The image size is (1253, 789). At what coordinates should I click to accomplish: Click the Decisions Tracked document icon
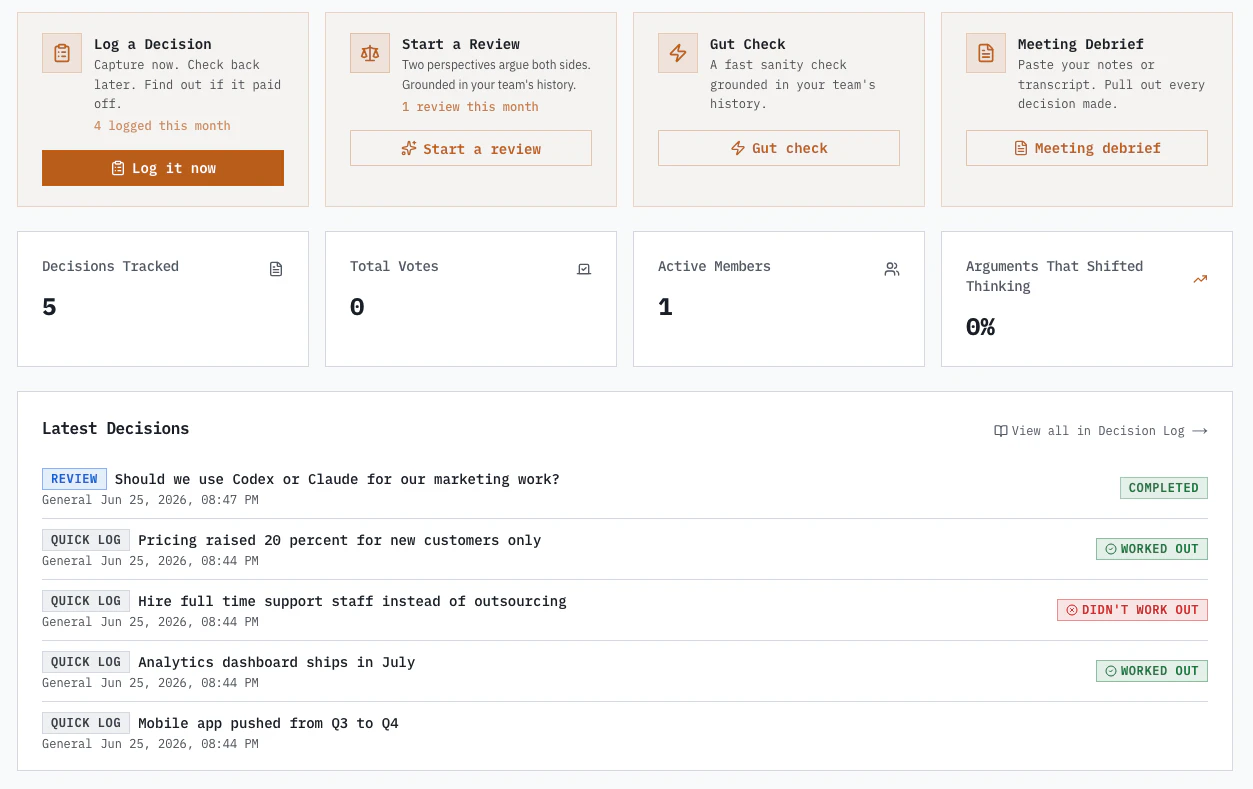tap(276, 269)
